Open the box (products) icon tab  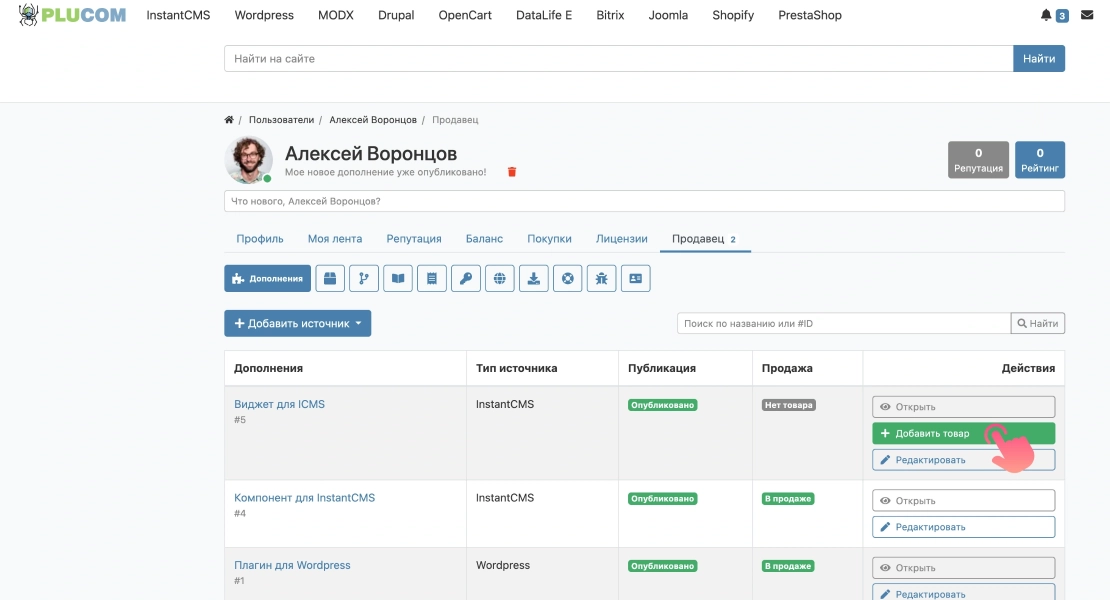pos(330,279)
